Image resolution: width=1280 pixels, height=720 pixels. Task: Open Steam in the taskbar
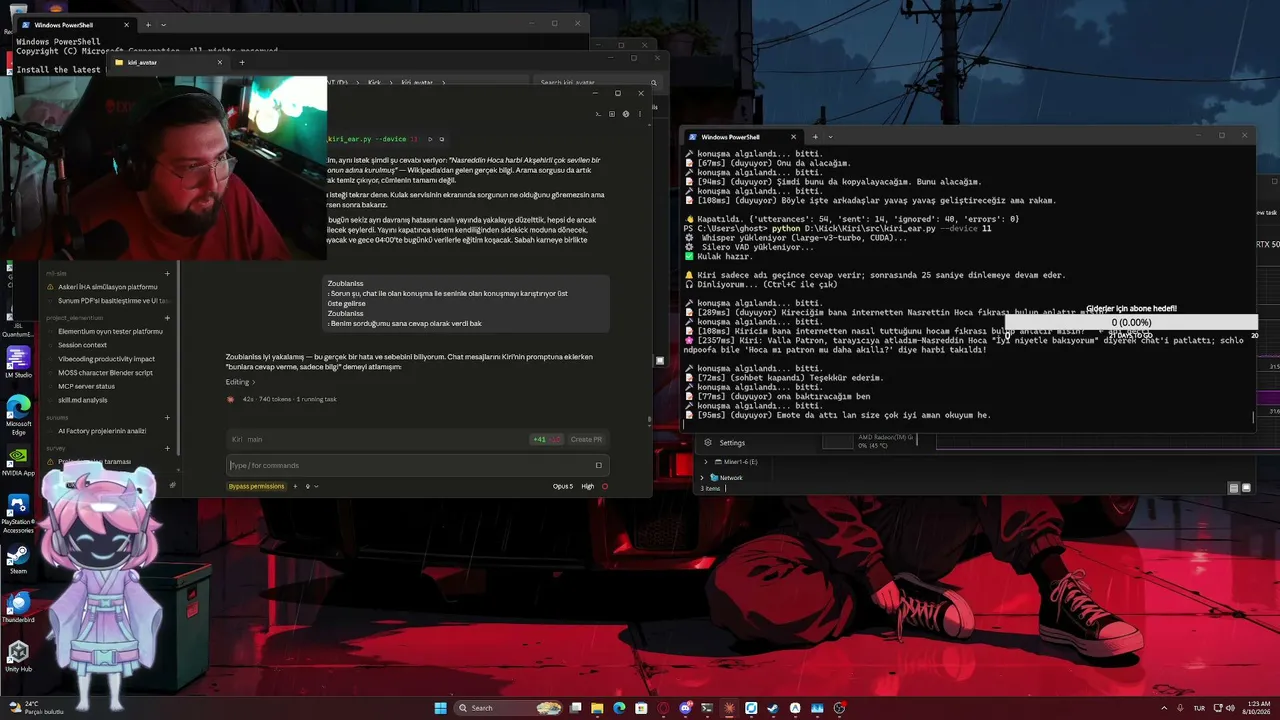773,708
